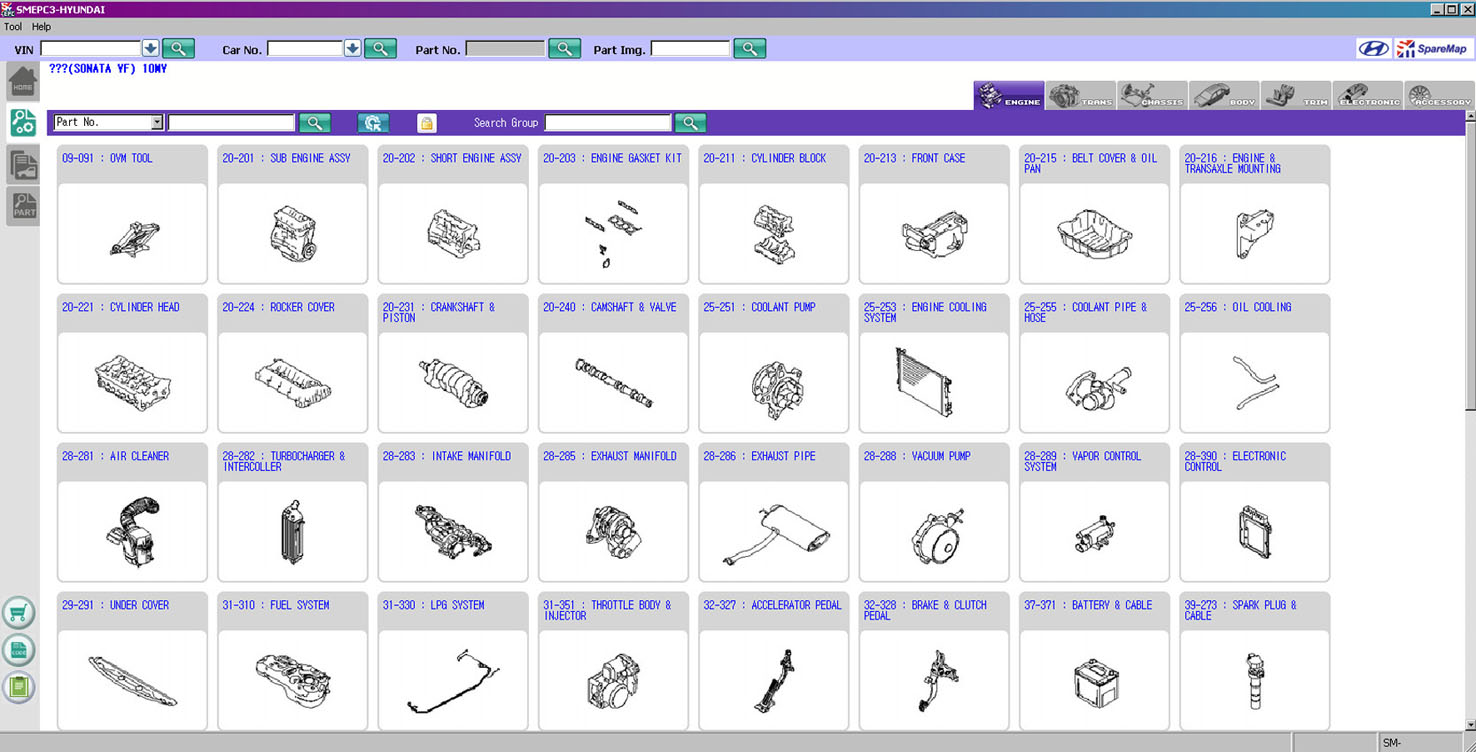The width and height of the screenshot is (1476, 752).
Task: Expand the VIN dropdown arrow
Action: pos(150,48)
